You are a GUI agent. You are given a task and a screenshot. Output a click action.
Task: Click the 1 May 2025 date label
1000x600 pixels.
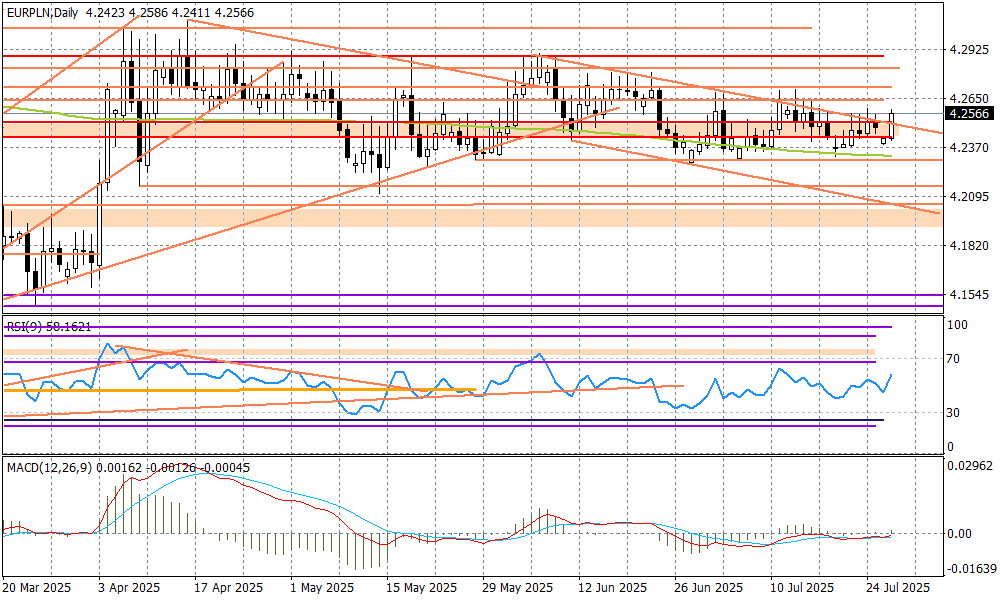click(321, 587)
